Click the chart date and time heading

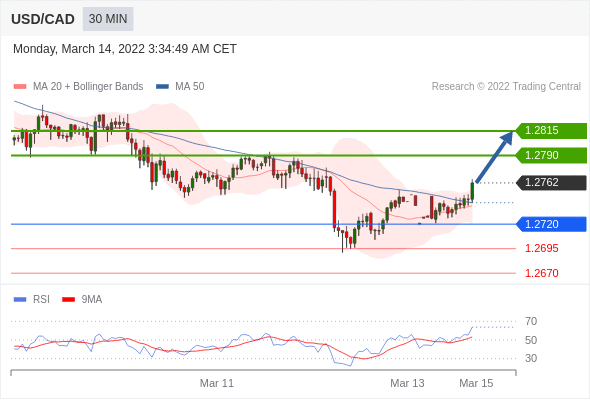click(125, 49)
